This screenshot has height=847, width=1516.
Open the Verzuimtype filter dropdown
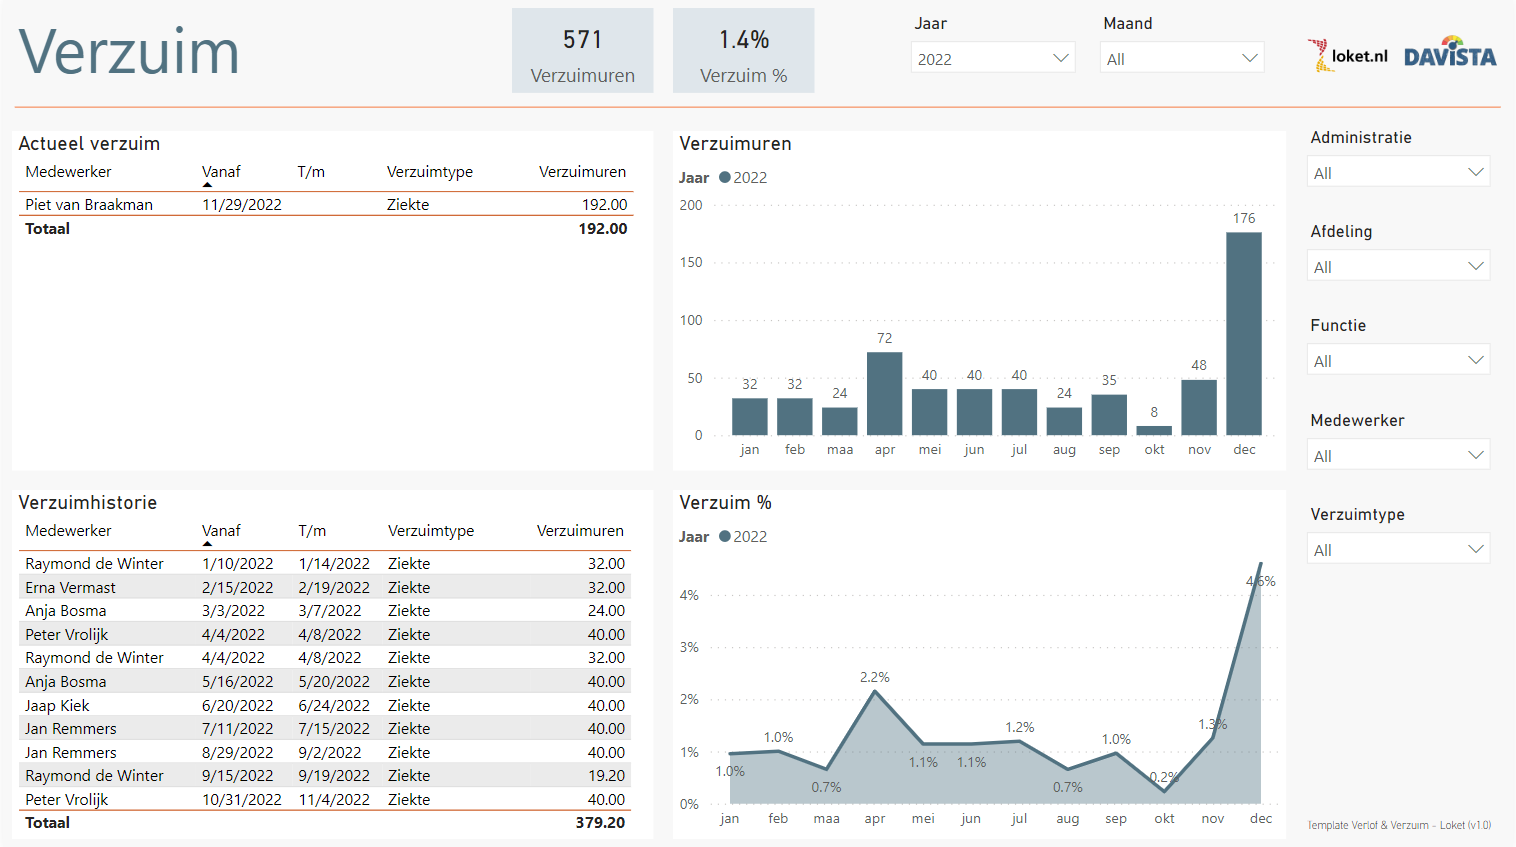click(1474, 549)
